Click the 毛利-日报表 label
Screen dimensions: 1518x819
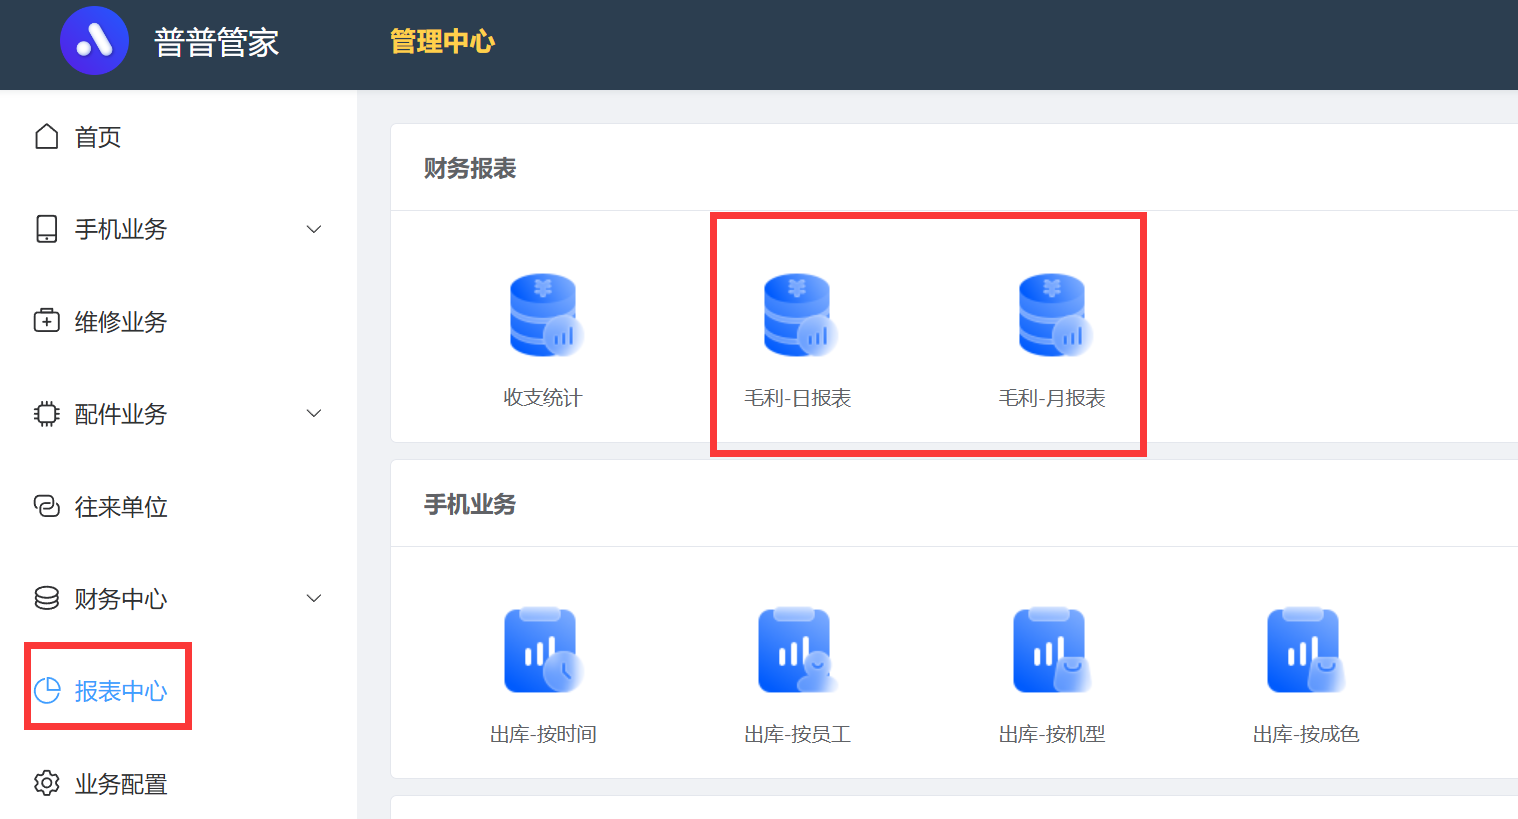[797, 398]
